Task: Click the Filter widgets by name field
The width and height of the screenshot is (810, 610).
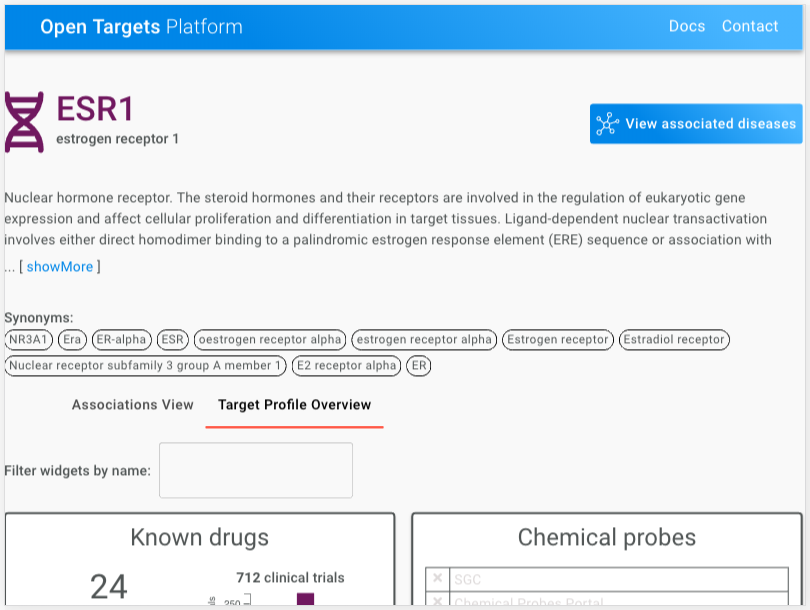Action: click(255, 470)
